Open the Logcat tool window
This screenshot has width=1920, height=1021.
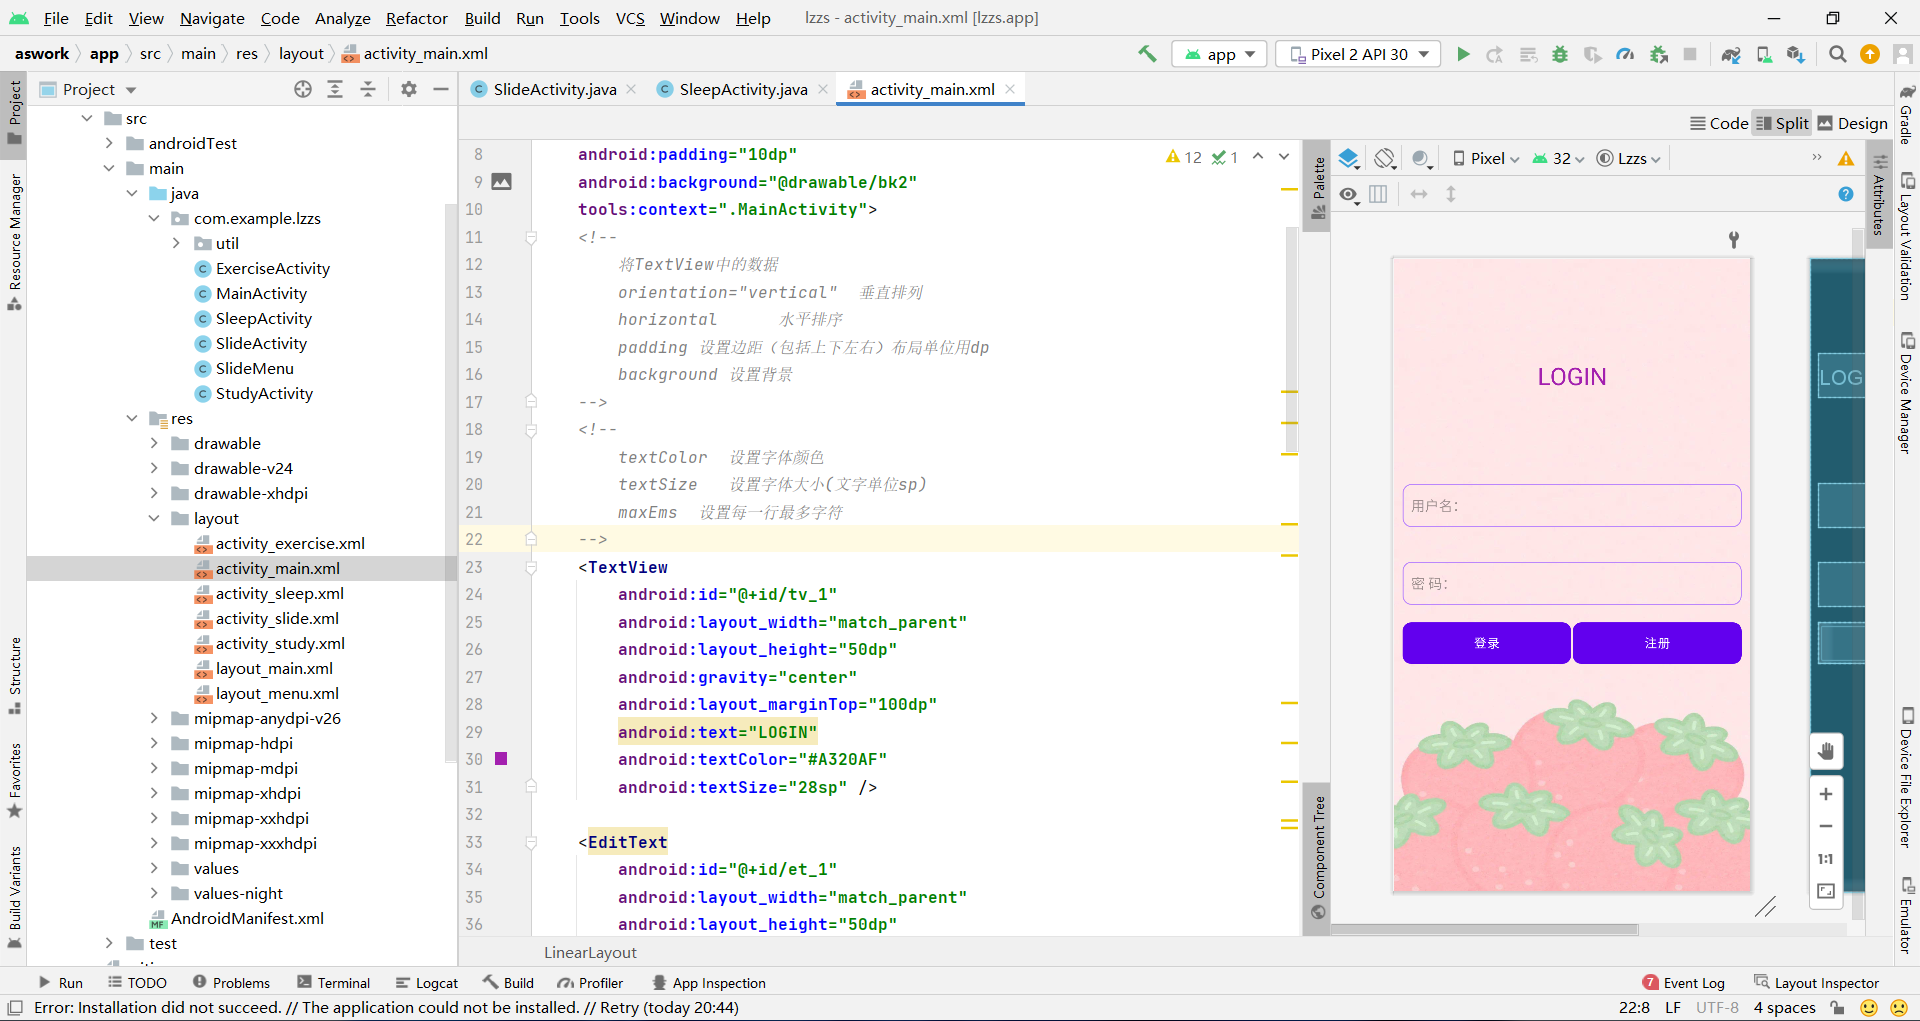tap(427, 983)
